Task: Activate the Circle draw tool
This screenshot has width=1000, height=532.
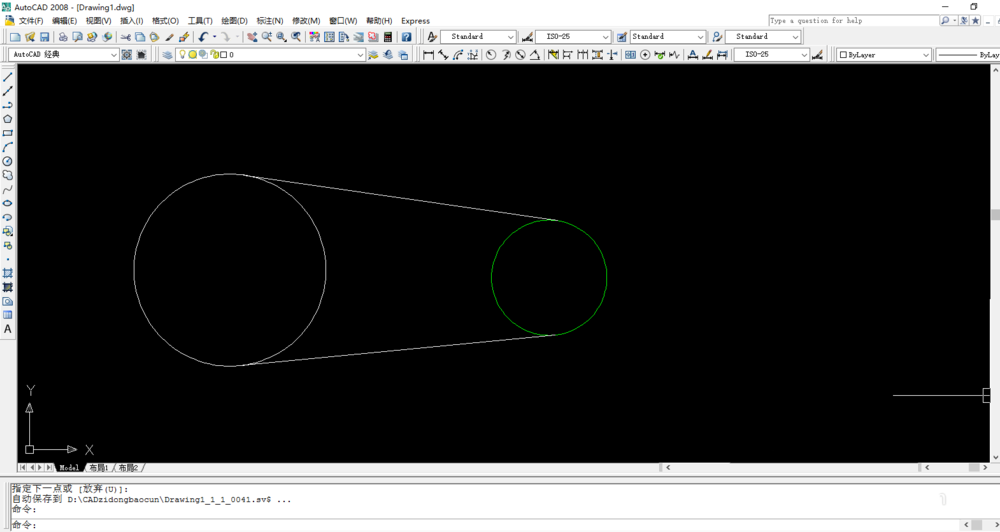Action: 8,161
